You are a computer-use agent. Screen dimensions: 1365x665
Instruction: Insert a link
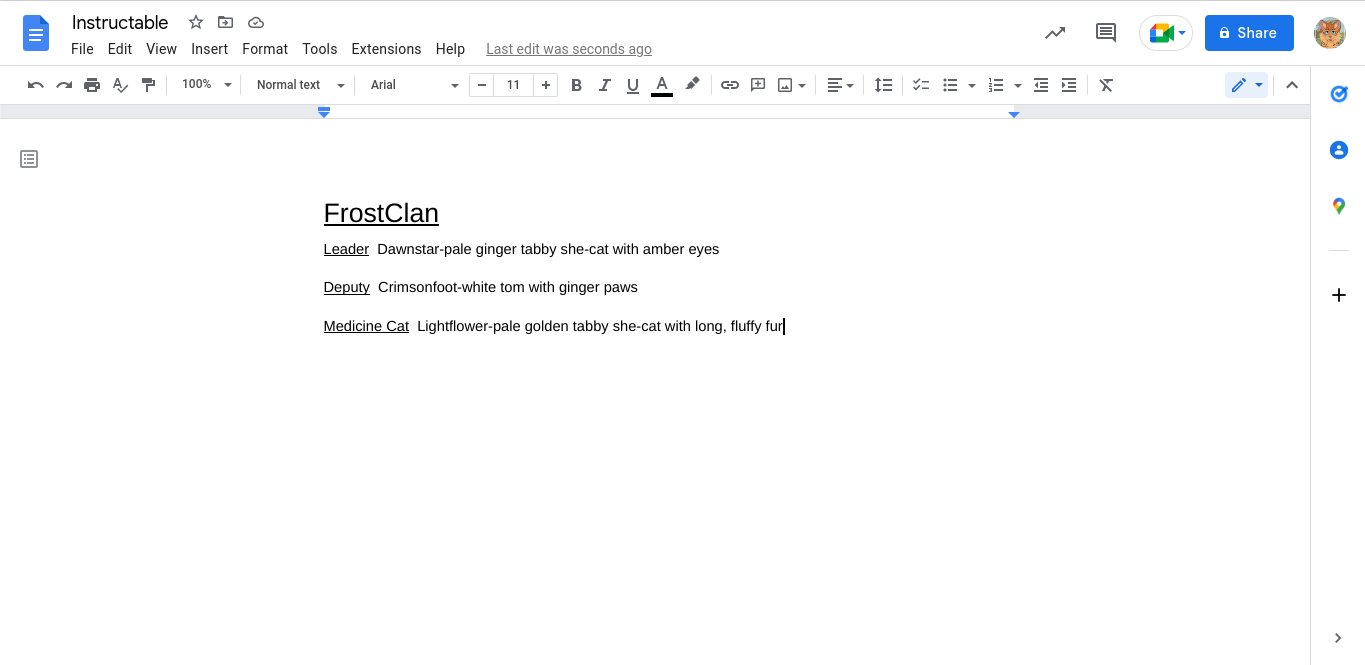click(x=729, y=85)
